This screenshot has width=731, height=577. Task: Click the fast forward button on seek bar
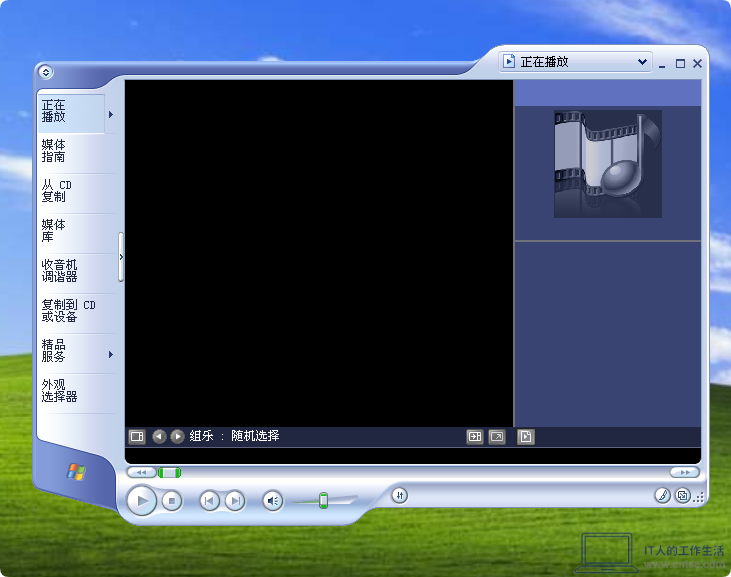[x=685, y=473]
